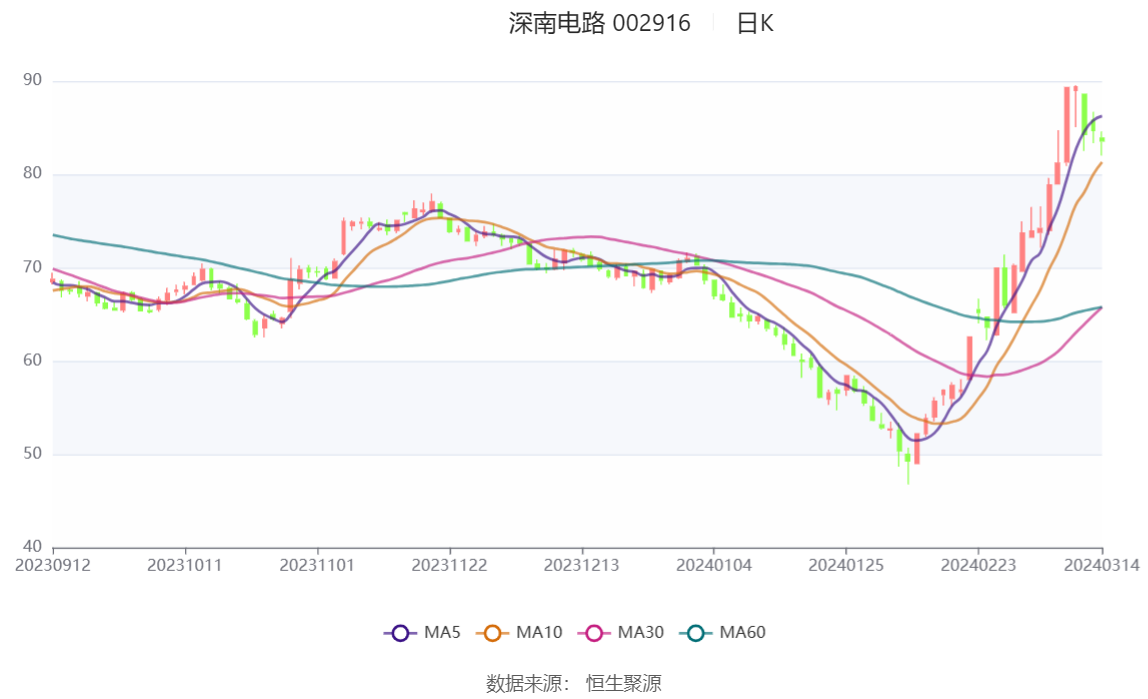Click the 20230912 date on the x-axis
Viewport: 1148px width, 699px height.
point(53,566)
